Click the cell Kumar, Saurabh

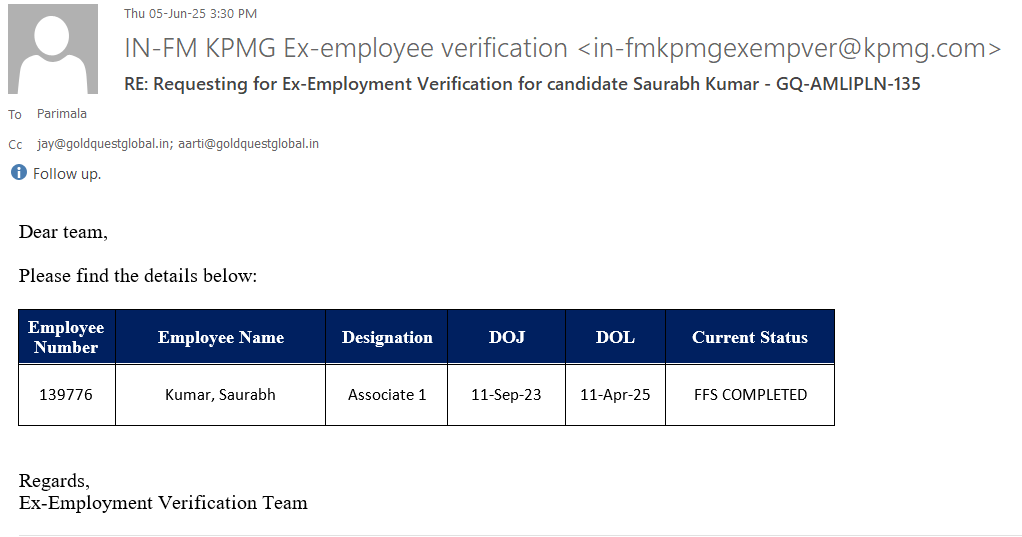220,395
